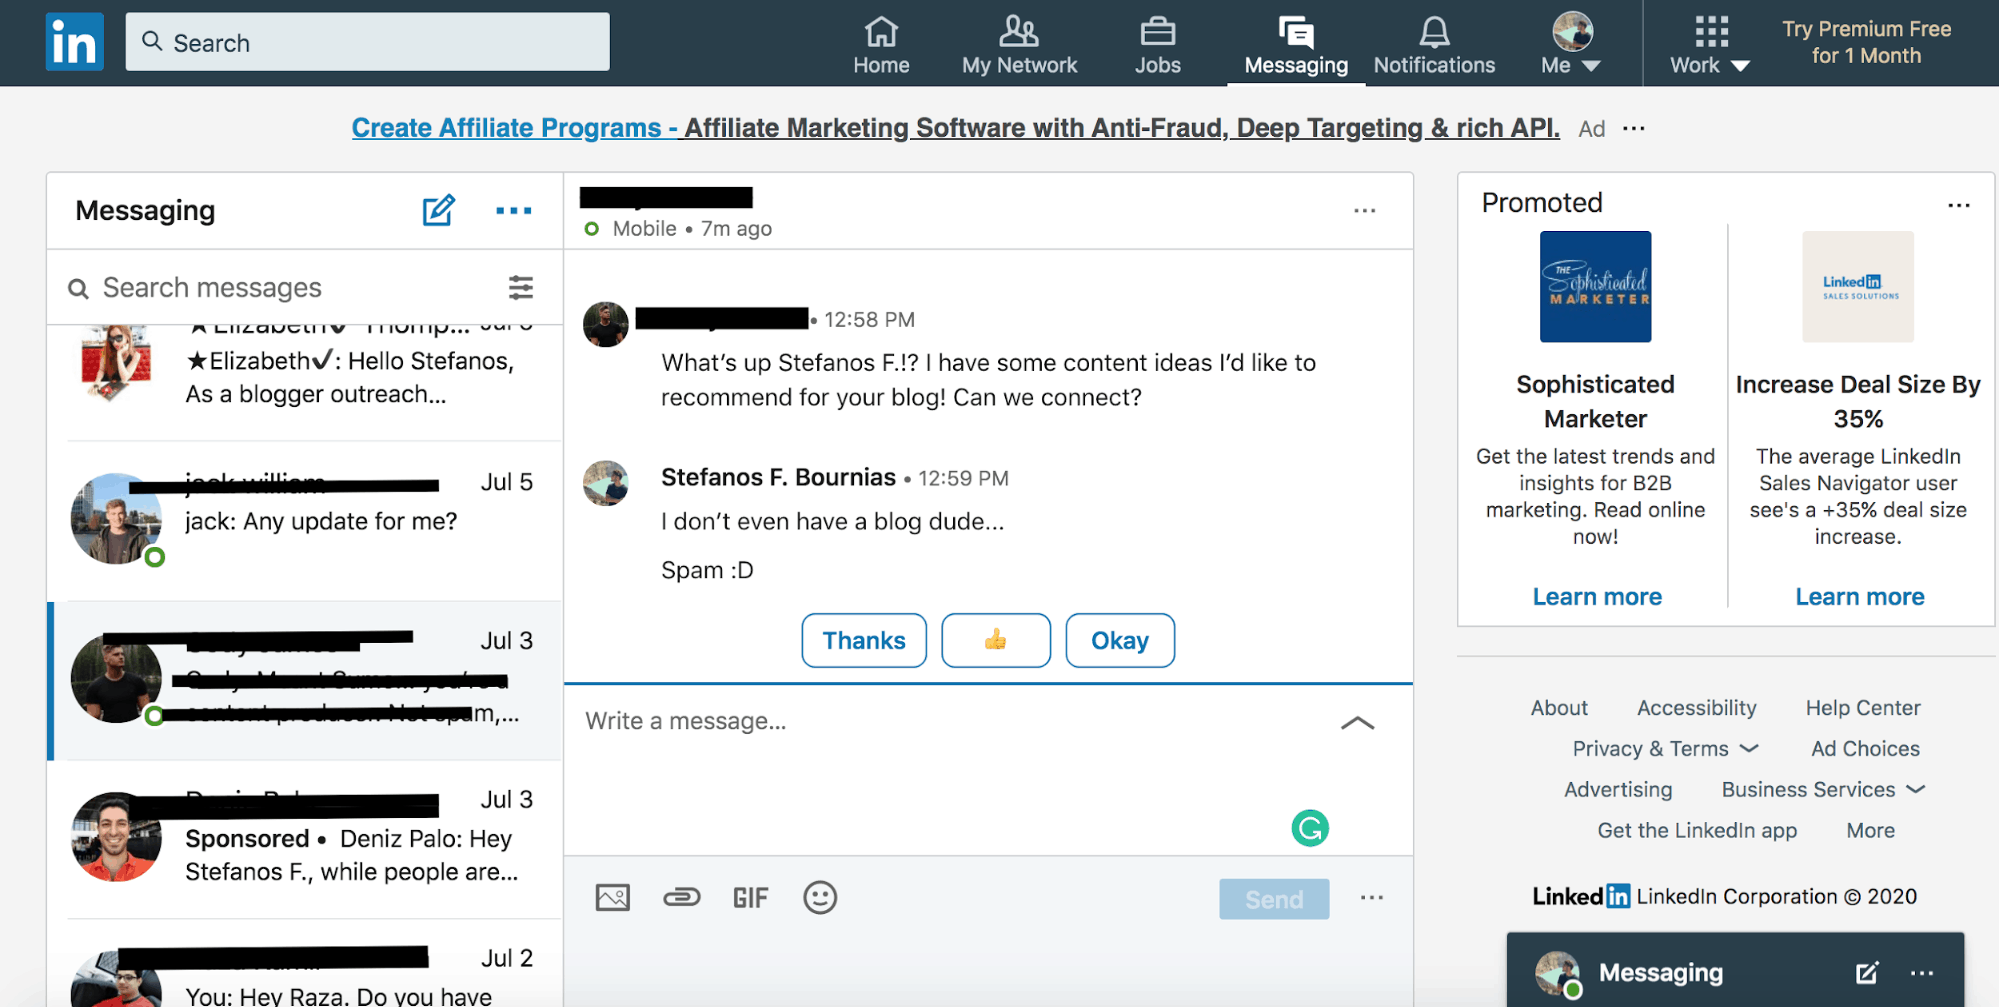Open the emoji picker smiley icon
Screen dimensions: 1999x1008
click(x=820, y=897)
